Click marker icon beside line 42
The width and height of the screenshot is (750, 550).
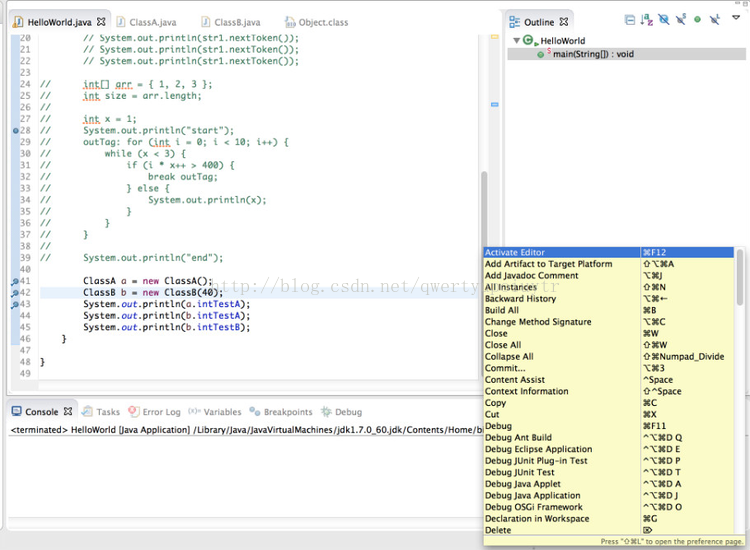[15, 293]
